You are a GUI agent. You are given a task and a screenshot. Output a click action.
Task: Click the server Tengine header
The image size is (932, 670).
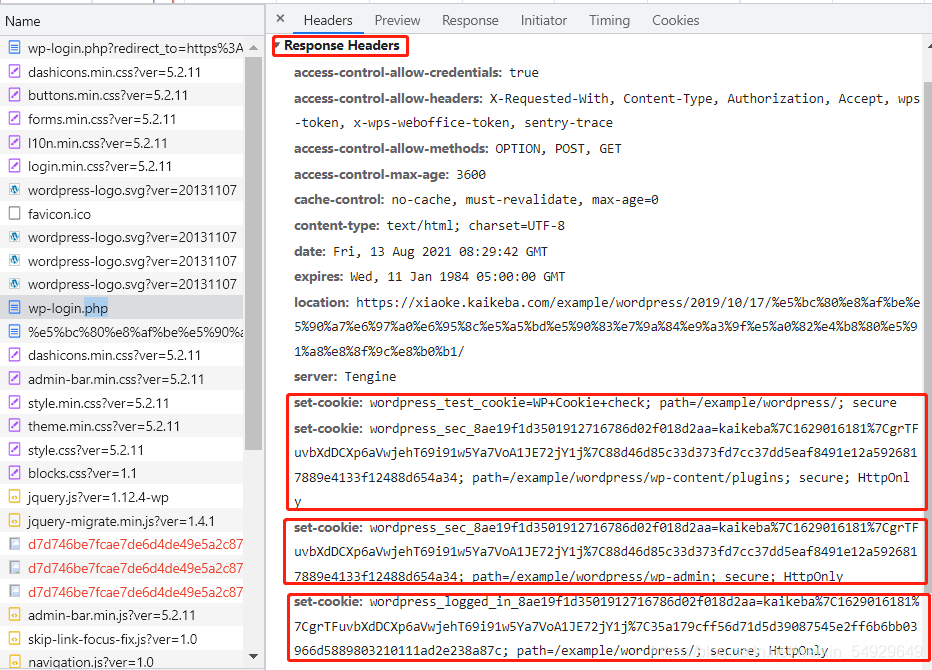[x=345, y=377]
